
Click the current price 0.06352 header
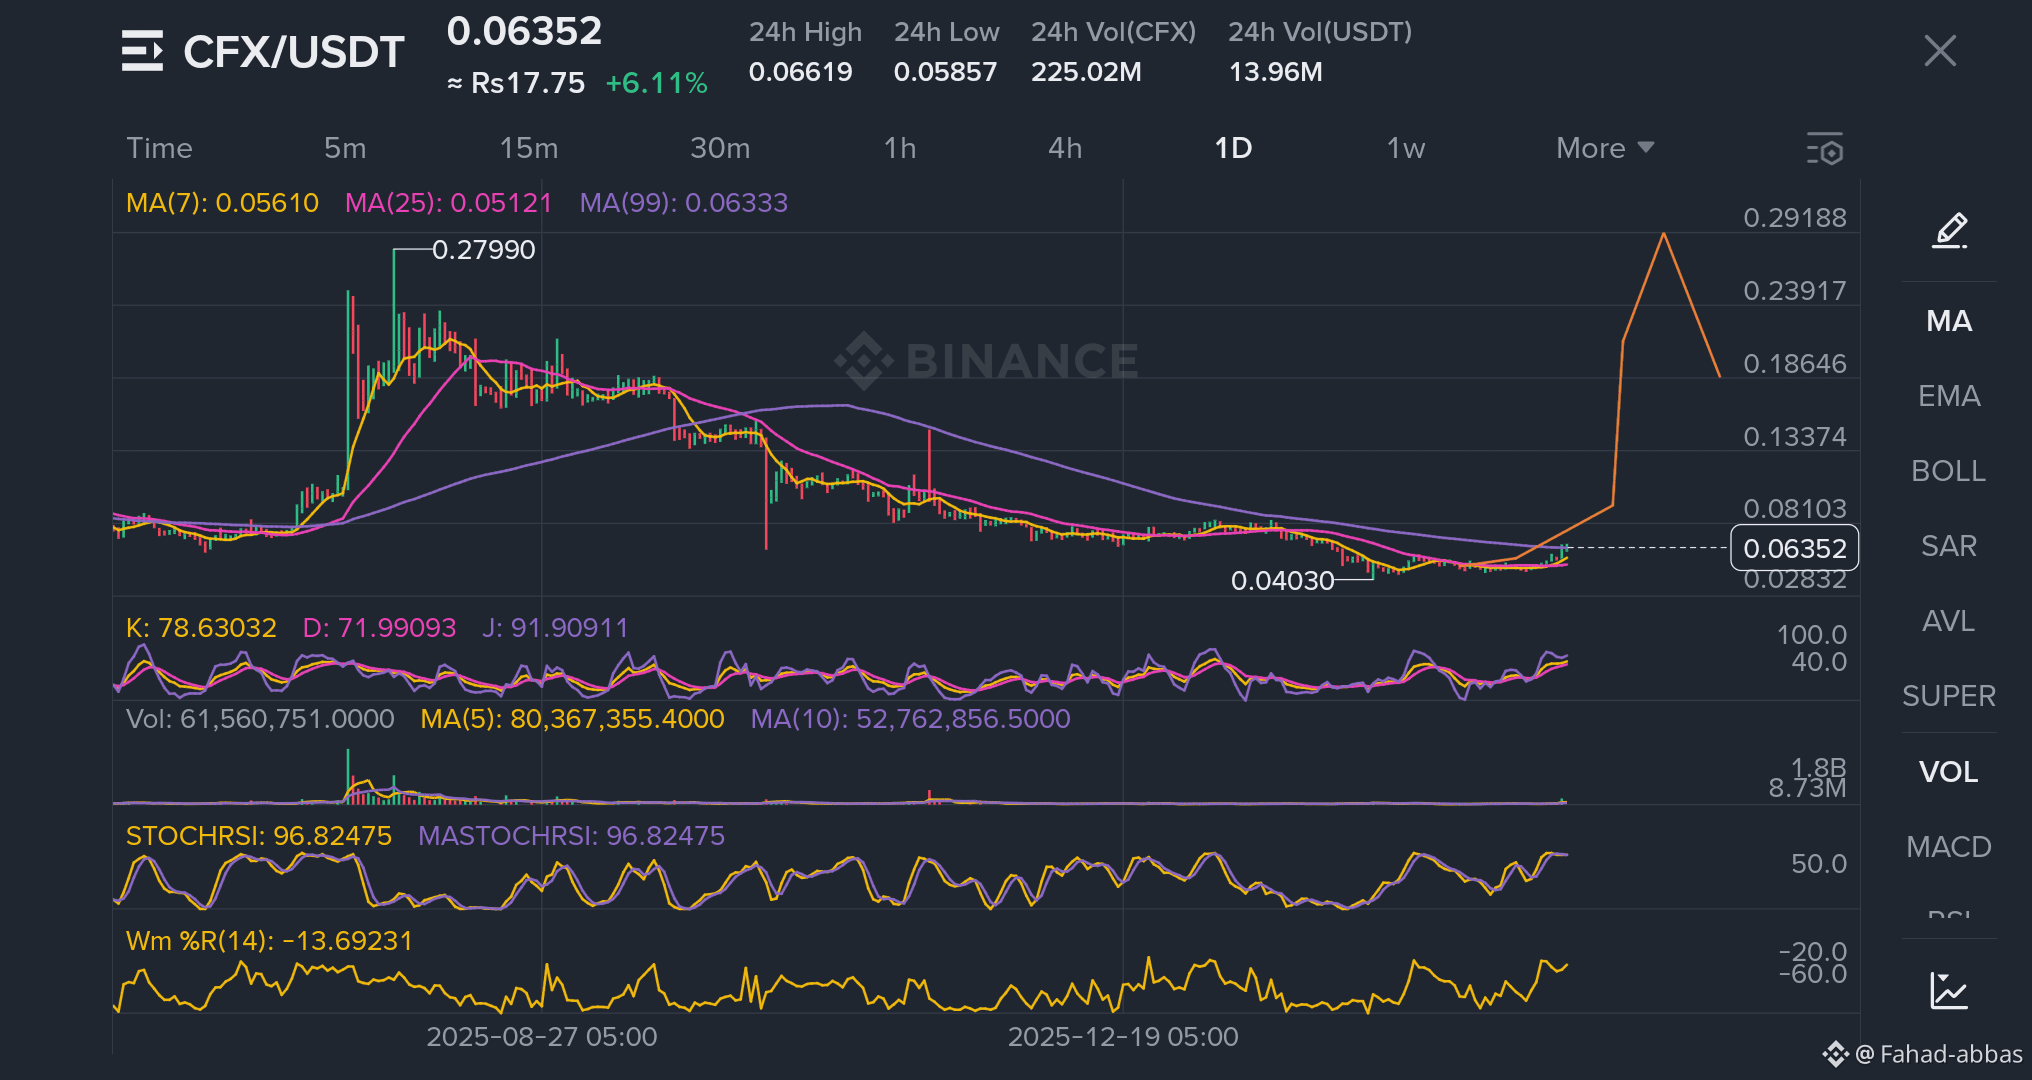524,31
